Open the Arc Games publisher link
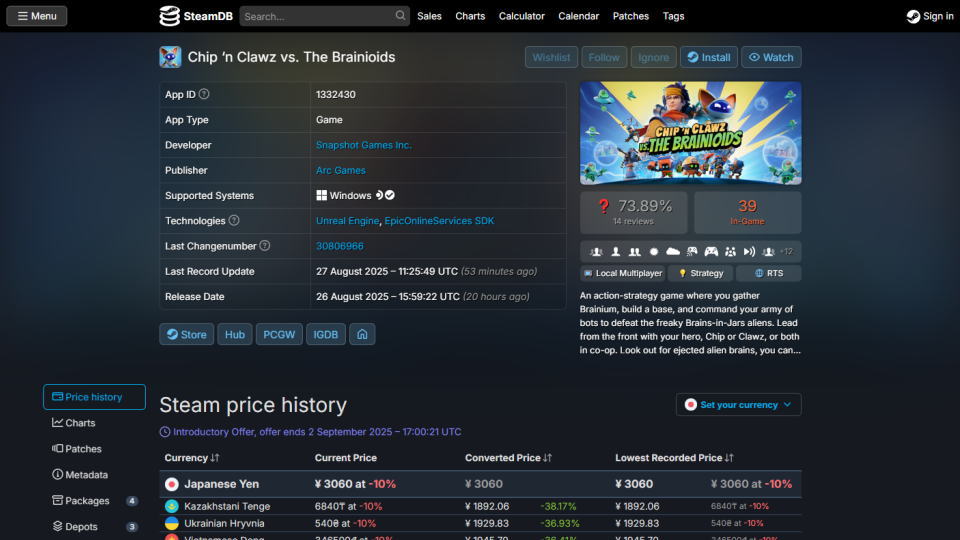 tap(340, 170)
